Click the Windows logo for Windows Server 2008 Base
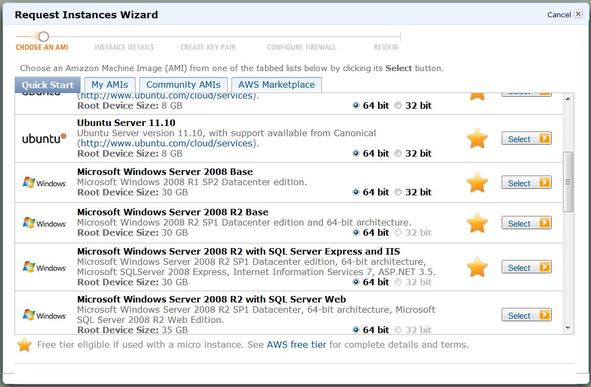Image resolution: width=591 pixels, height=387 pixels. point(44,183)
